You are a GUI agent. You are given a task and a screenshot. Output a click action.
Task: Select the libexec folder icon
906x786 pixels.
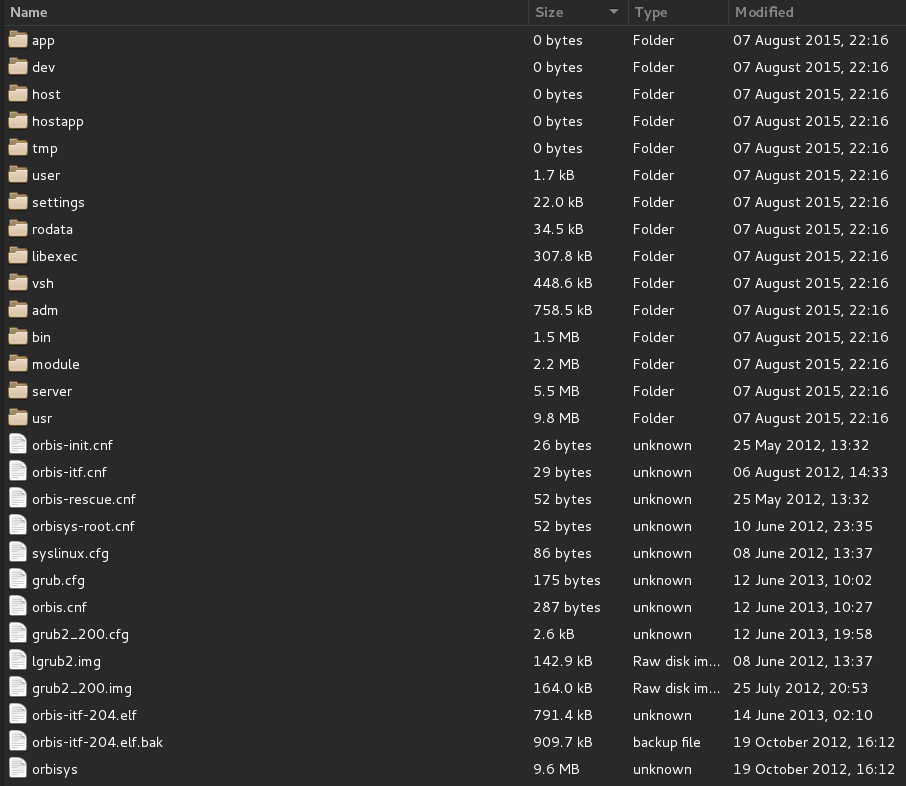[18, 256]
